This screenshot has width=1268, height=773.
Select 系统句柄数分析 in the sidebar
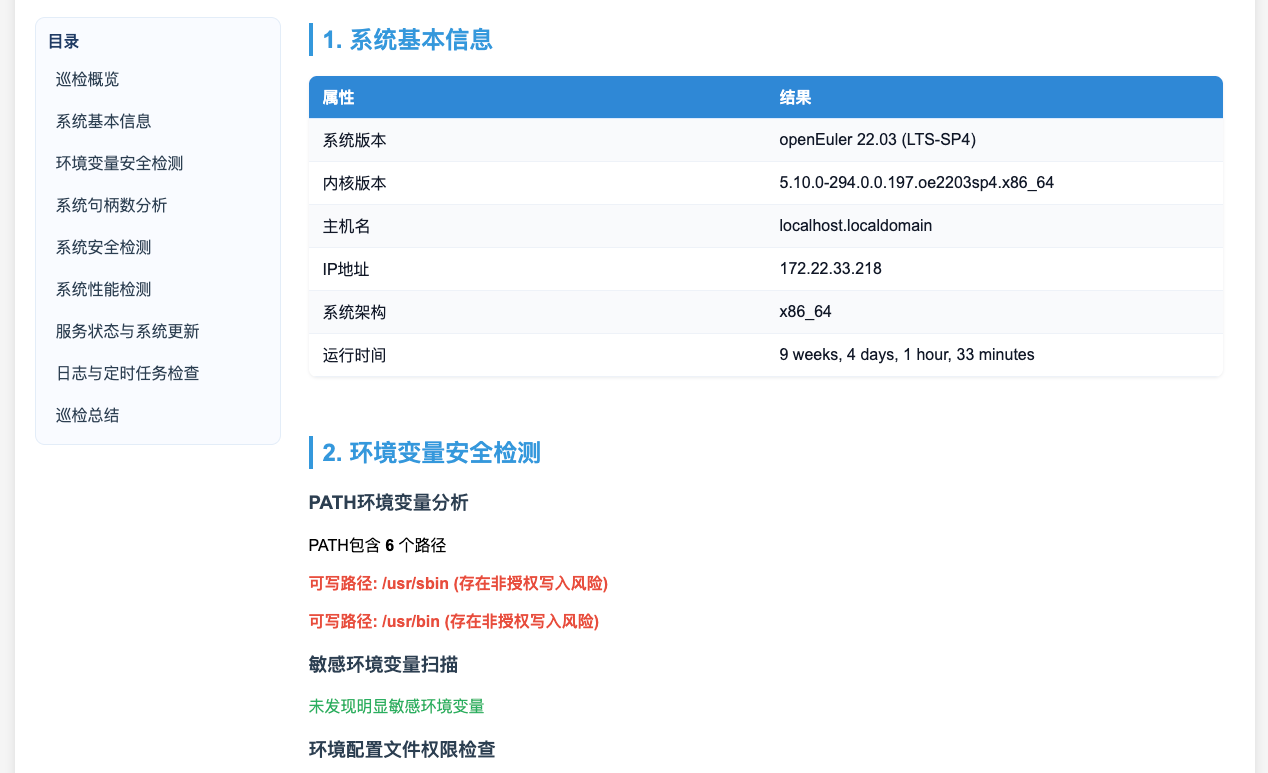(111, 205)
